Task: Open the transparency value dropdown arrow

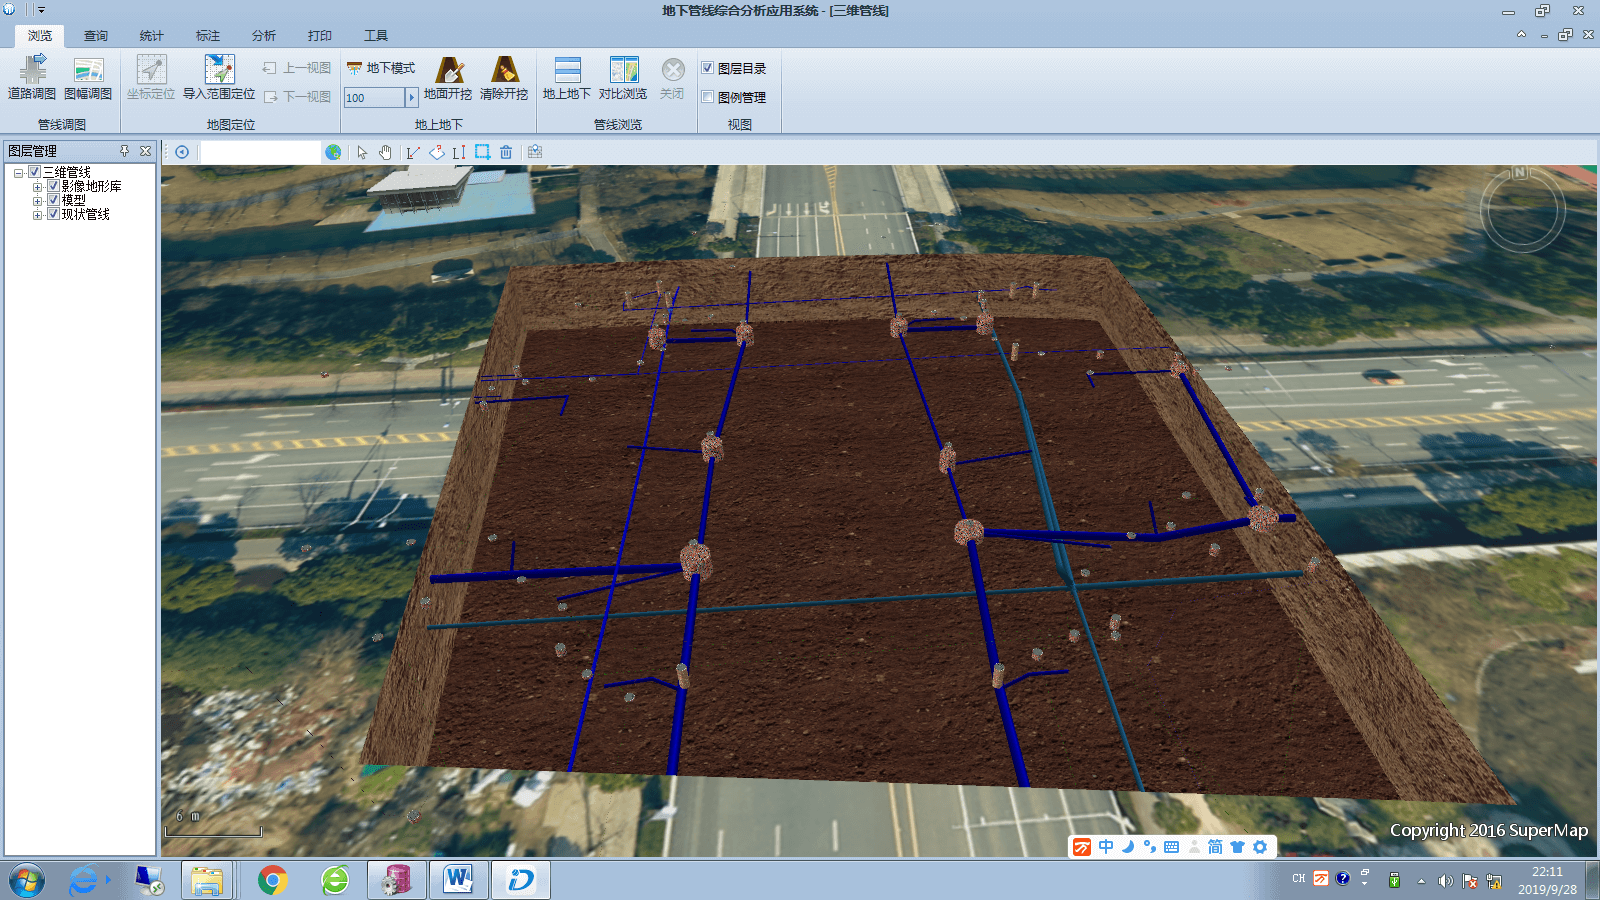Action: 411,98
